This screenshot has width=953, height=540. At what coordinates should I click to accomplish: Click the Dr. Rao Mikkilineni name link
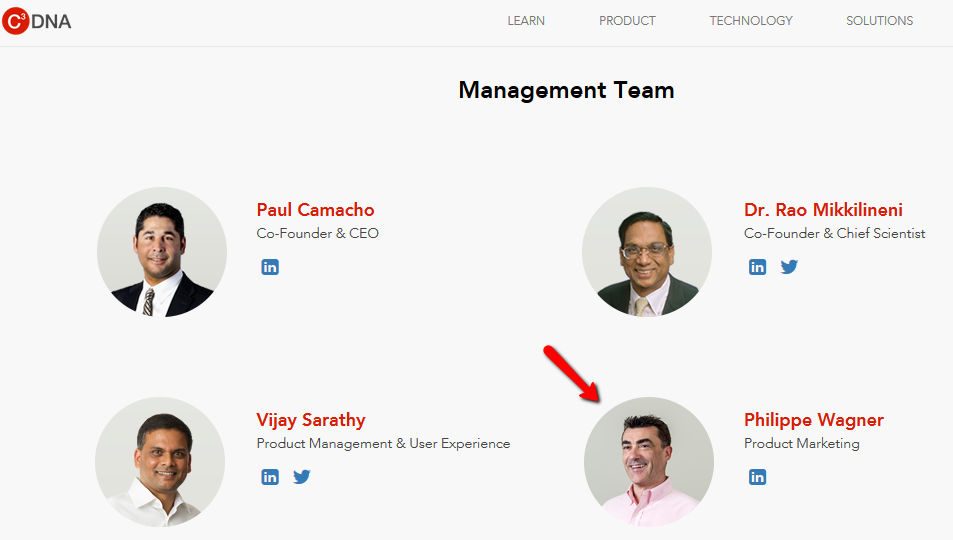point(823,210)
